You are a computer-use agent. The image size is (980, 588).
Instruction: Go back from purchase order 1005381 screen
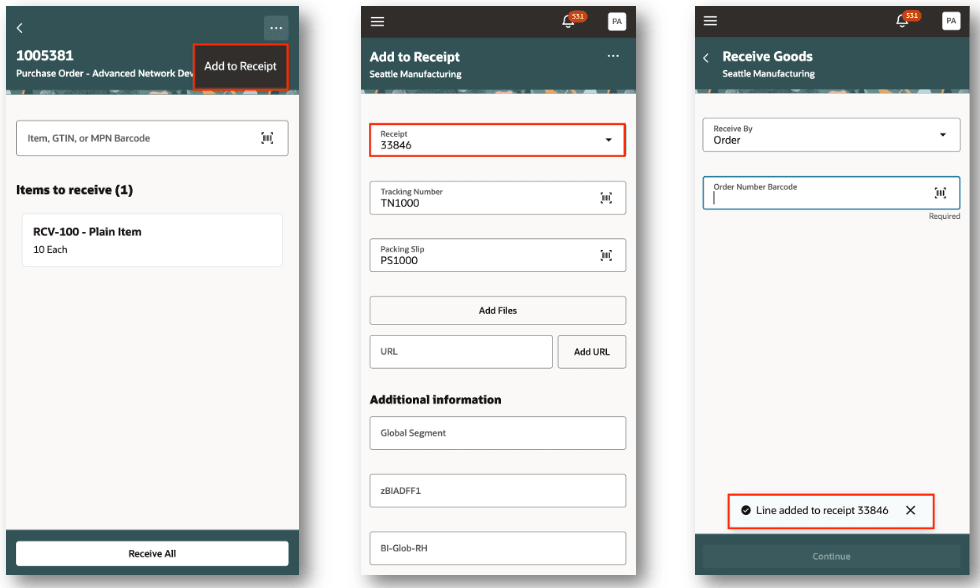(x=20, y=27)
